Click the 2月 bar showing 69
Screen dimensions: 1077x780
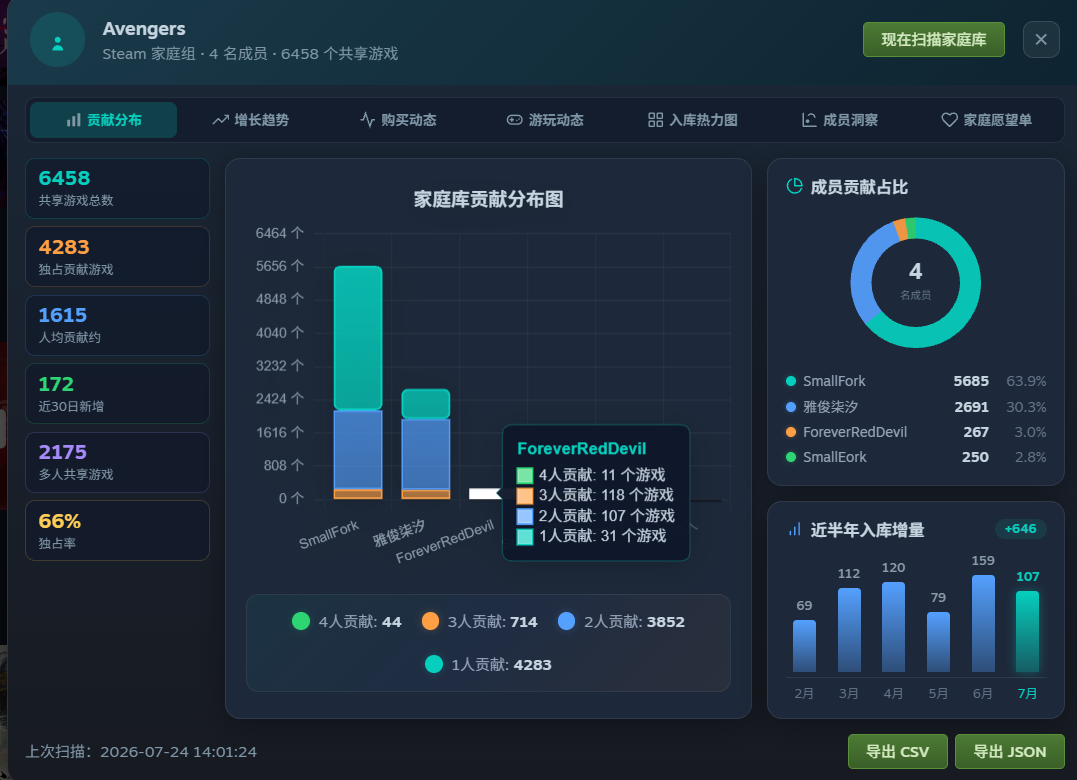[x=804, y=646]
